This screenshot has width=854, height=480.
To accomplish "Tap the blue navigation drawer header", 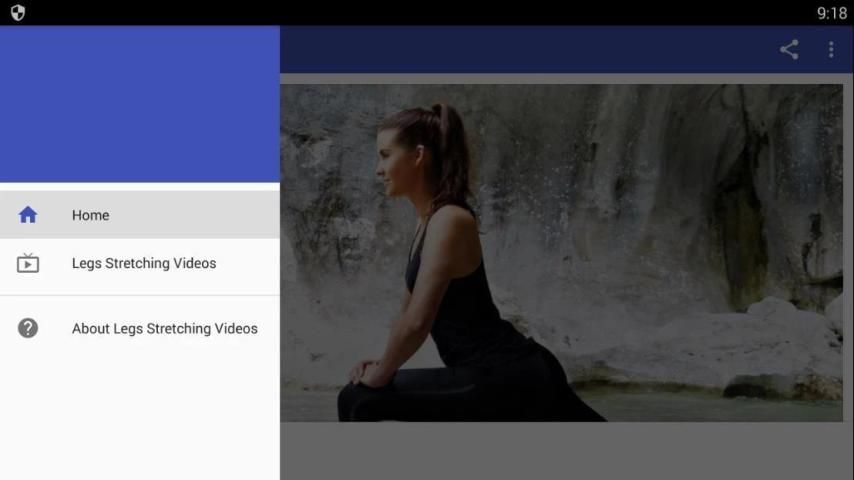I will click(x=140, y=105).
